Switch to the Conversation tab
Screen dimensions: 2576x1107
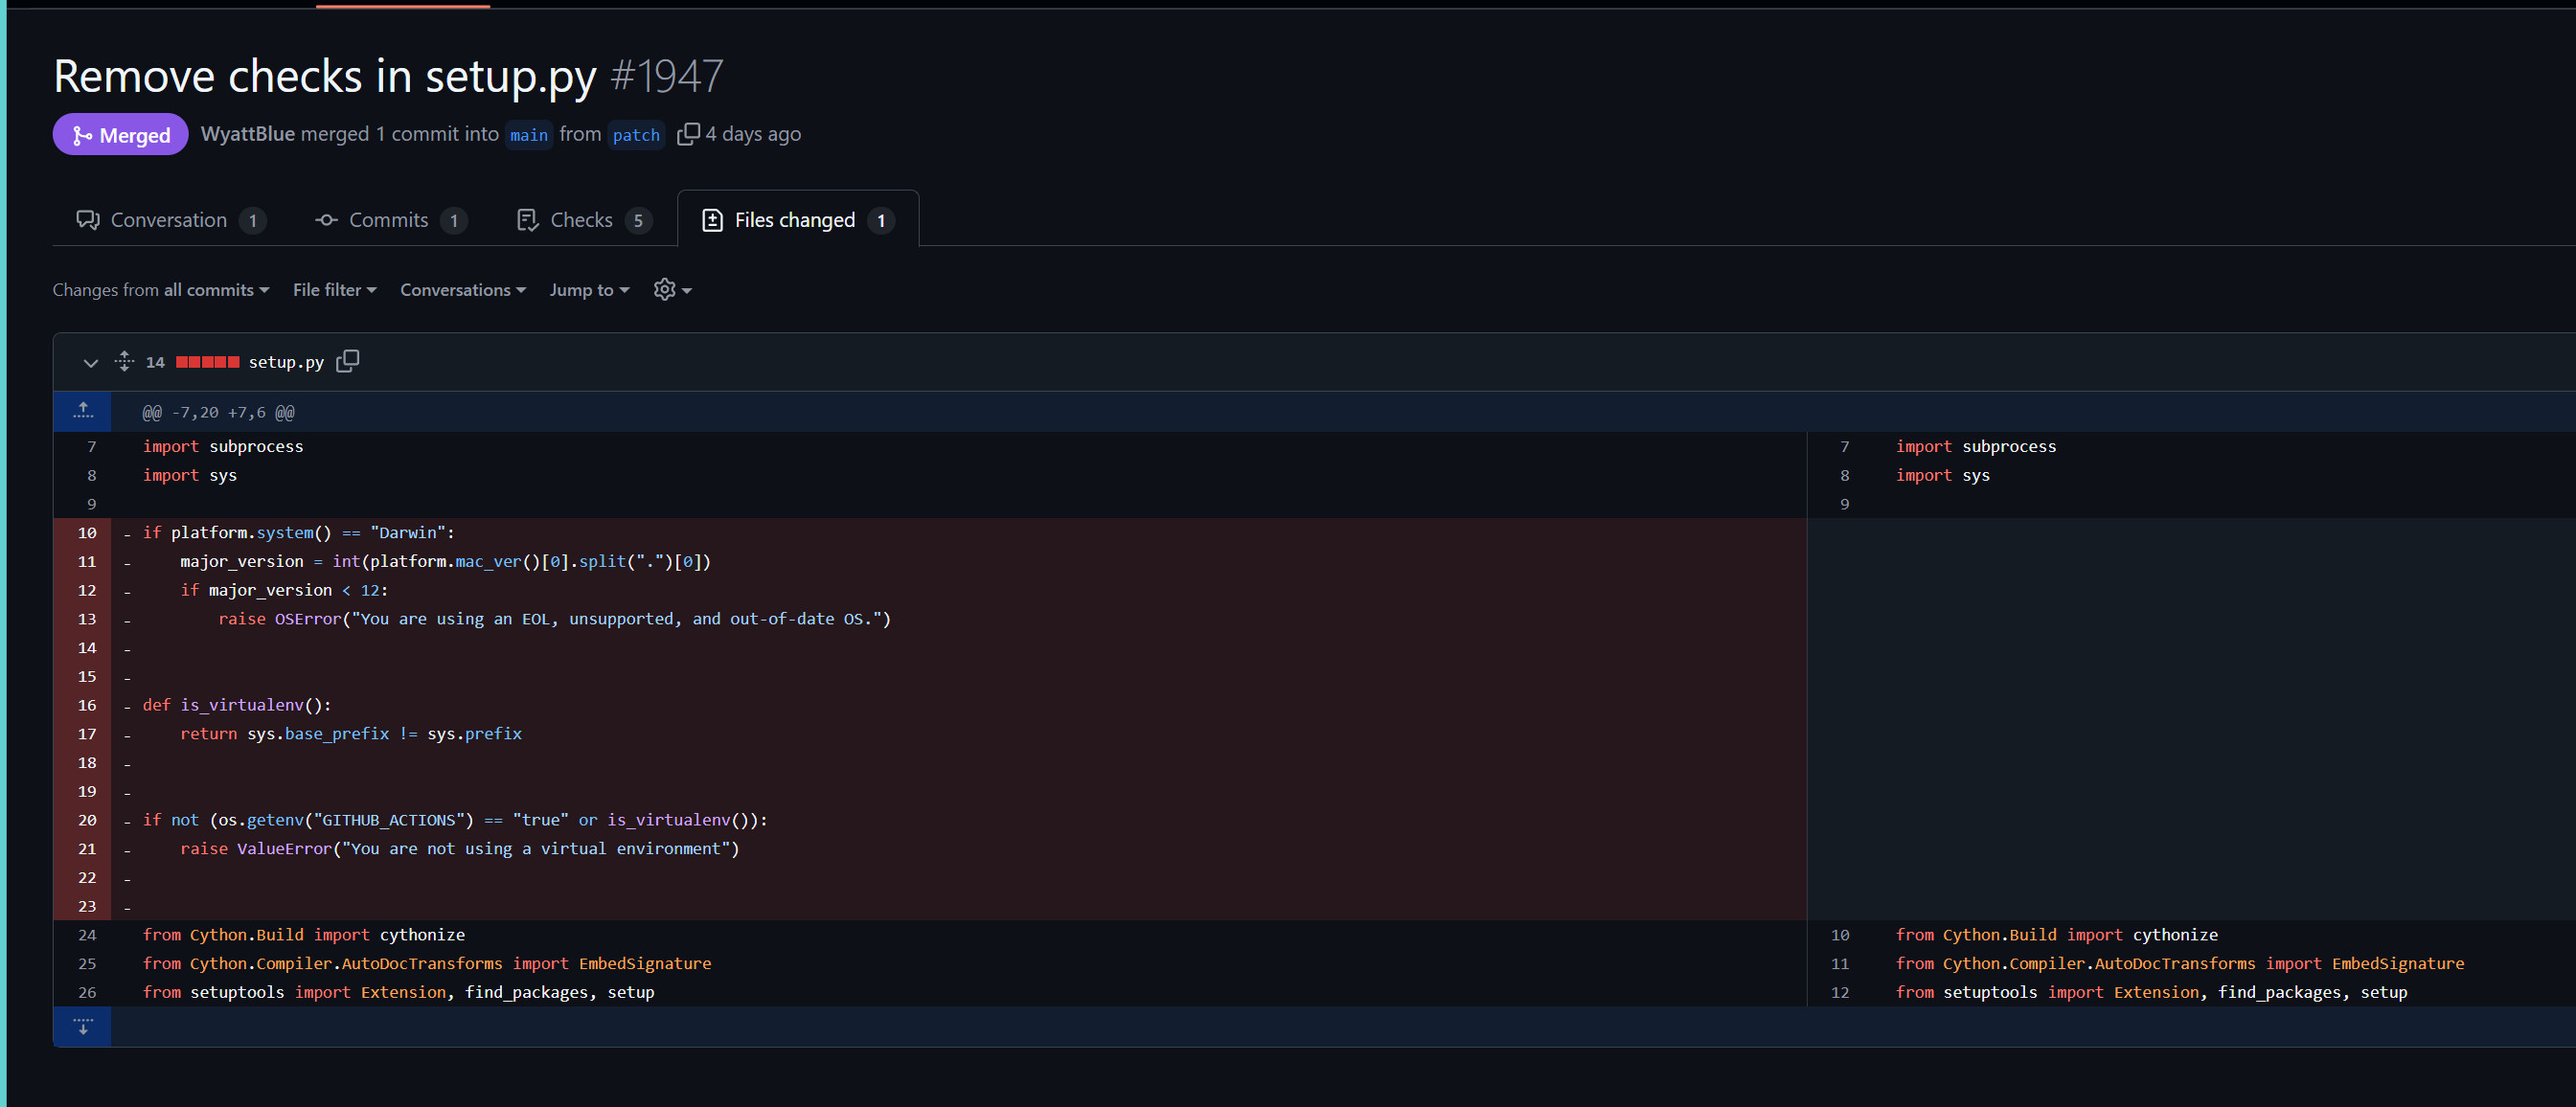[x=171, y=220]
